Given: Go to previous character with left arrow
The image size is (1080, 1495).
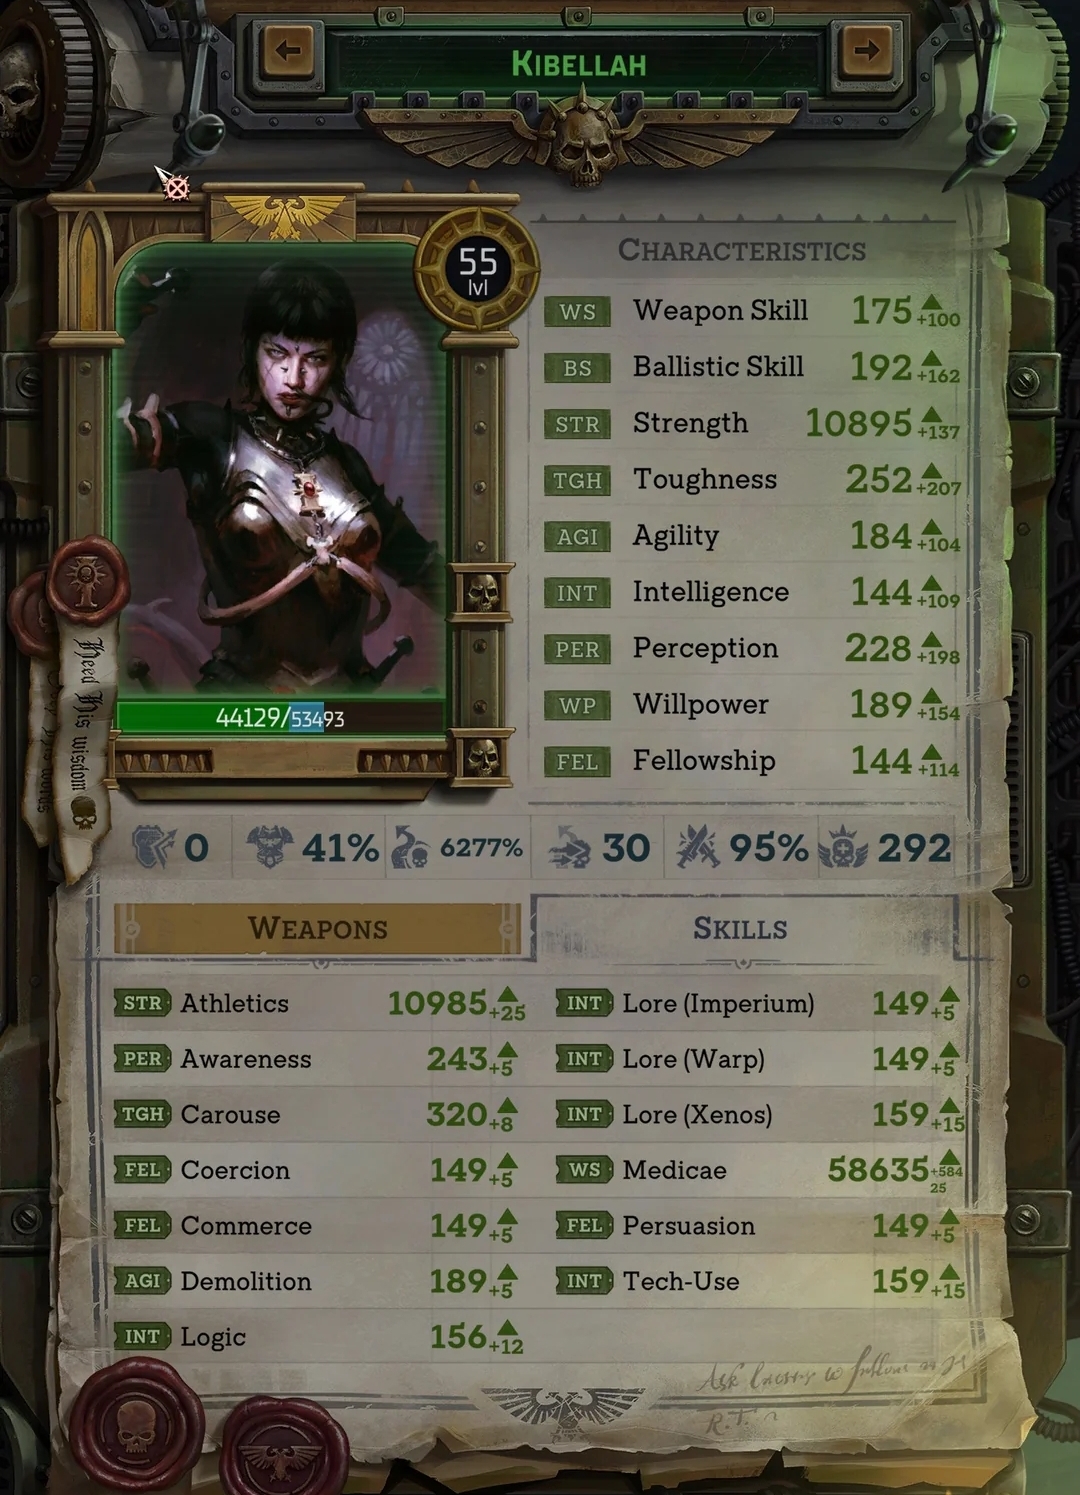Looking at the screenshot, I should [288, 51].
